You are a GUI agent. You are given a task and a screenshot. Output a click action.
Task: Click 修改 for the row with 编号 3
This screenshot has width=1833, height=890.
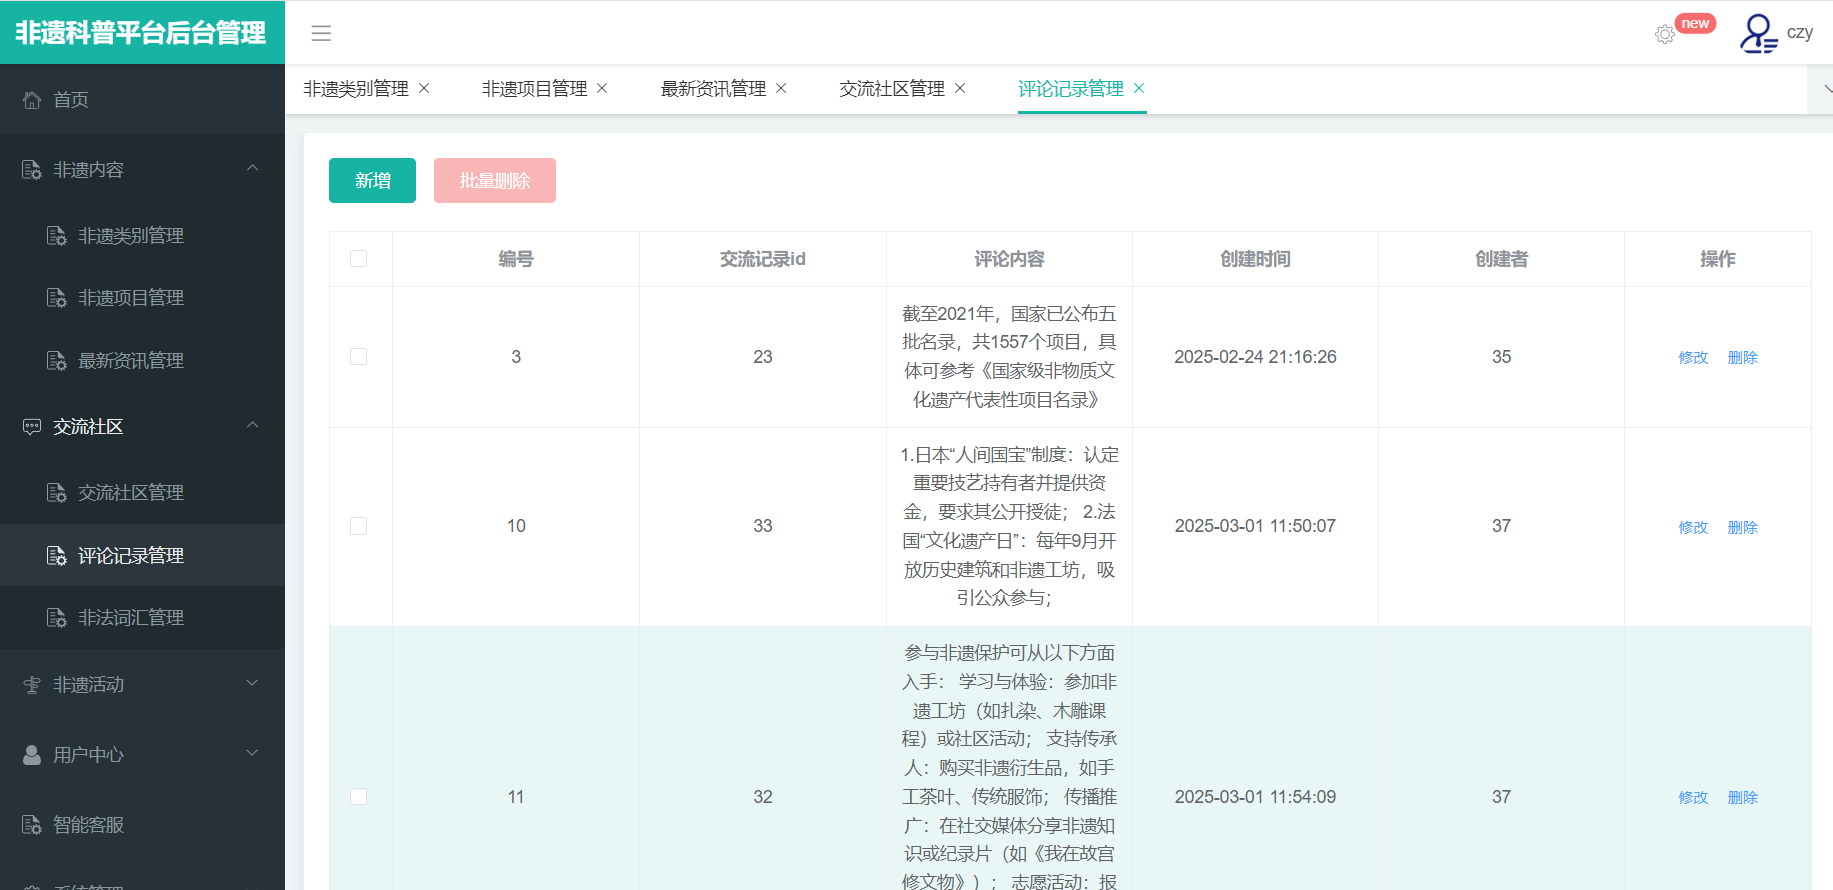(x=1693, y=358)
